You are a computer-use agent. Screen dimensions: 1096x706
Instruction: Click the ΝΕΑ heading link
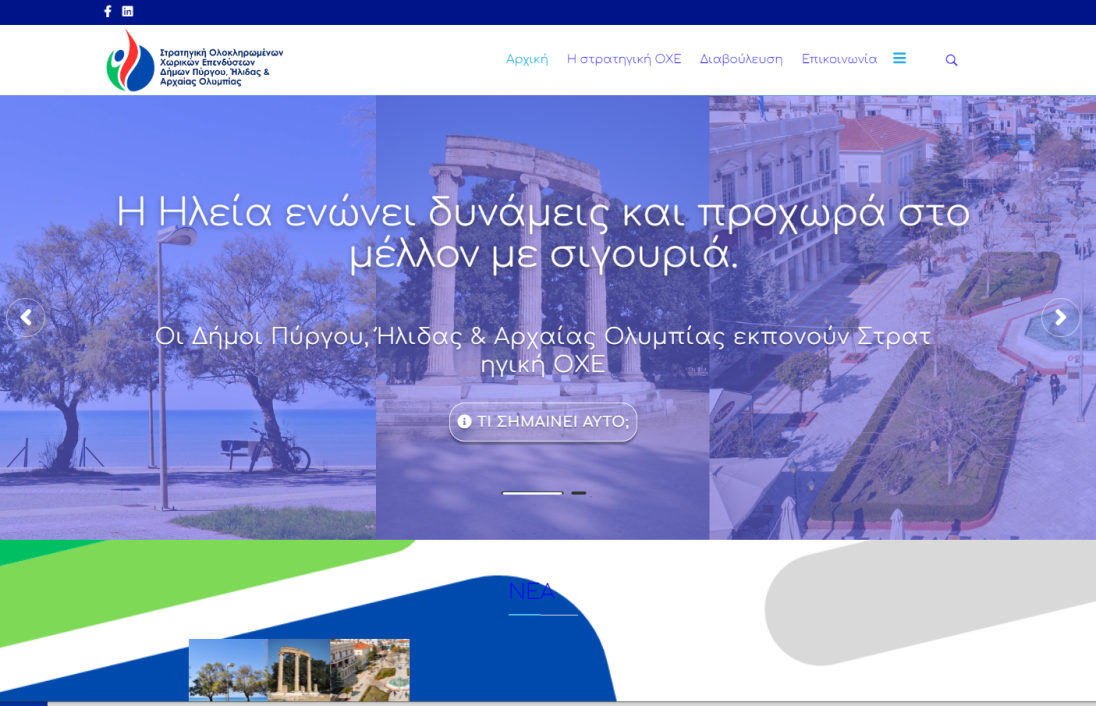pos(531,591)
